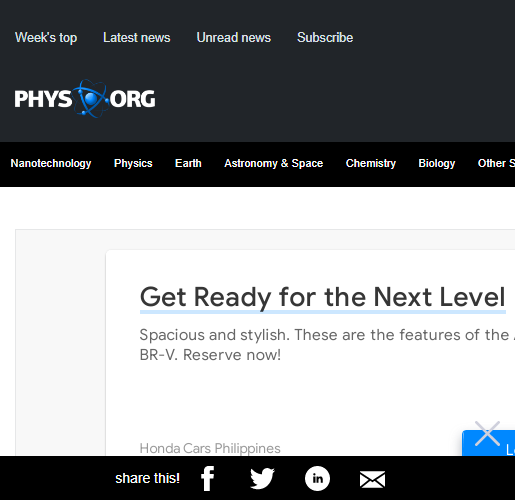Go to Unread news
Screen dimensions: 515x500
tap(234, 37)
